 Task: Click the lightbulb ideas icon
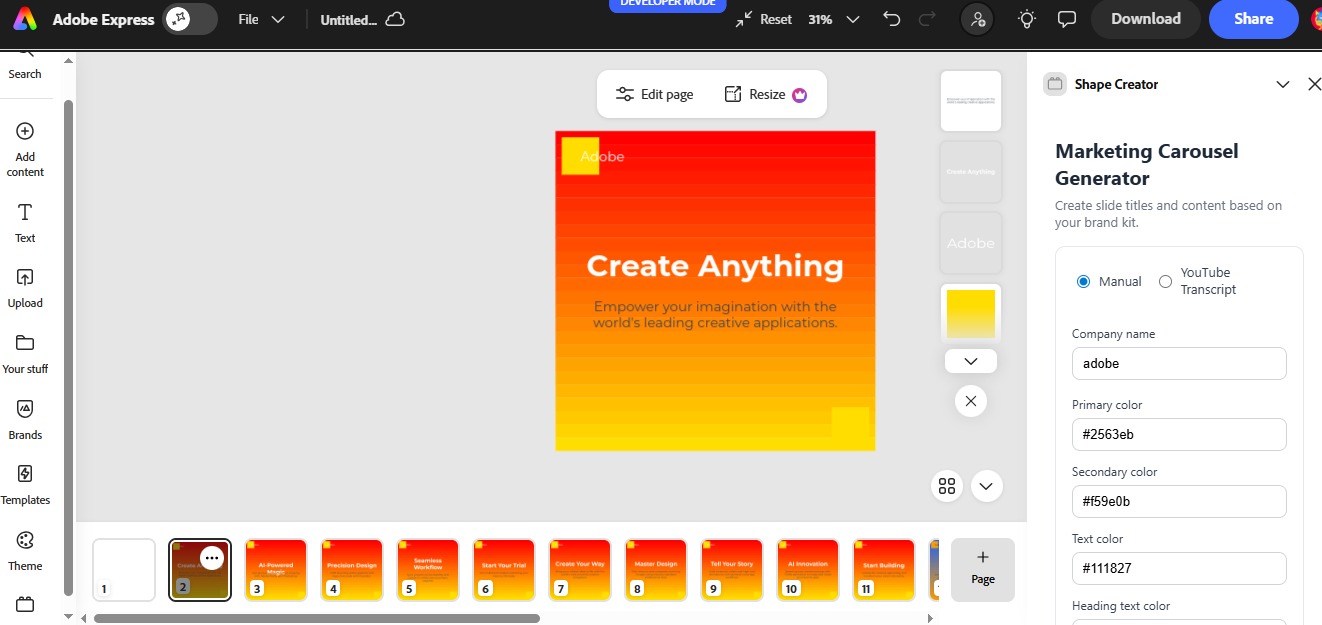pyautogui.click(x=1027, y=19)
